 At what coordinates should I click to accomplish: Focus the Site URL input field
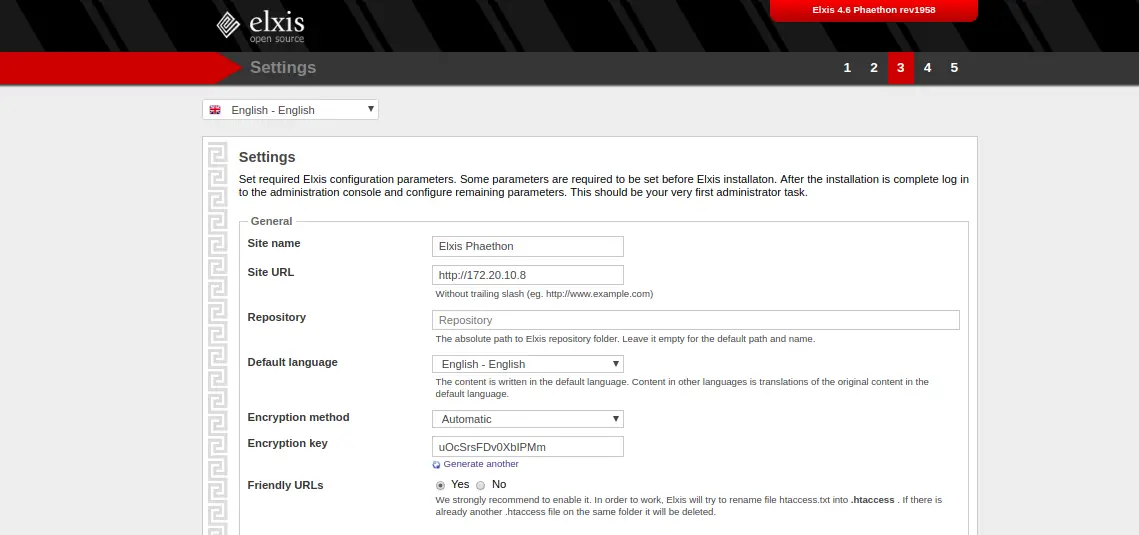click(527, 275)
